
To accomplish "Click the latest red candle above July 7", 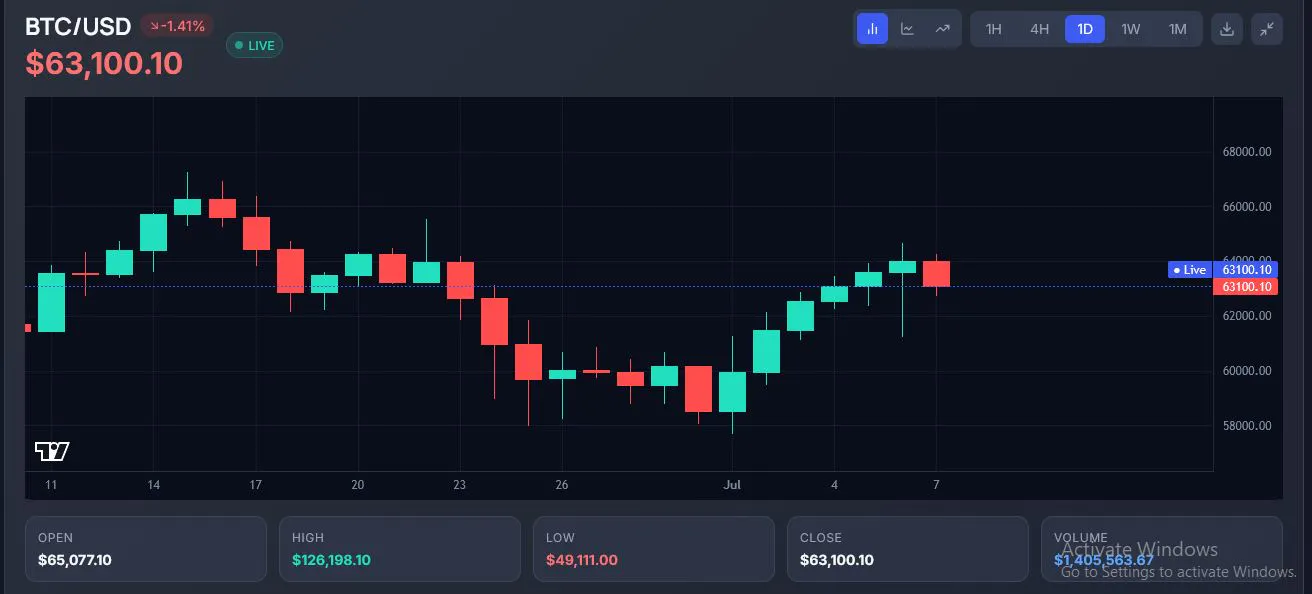I will tap(936, 274).
